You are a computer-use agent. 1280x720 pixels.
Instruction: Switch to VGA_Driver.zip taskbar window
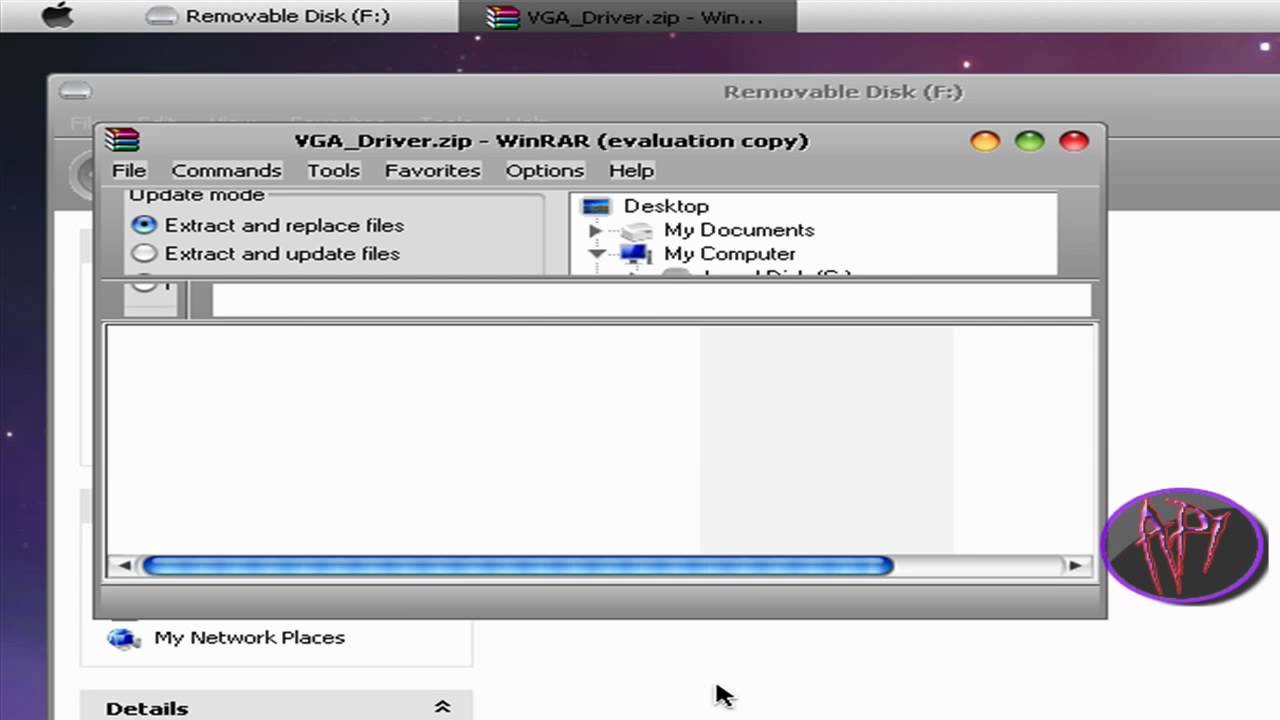pyautogui.click(x=628, y=16)
